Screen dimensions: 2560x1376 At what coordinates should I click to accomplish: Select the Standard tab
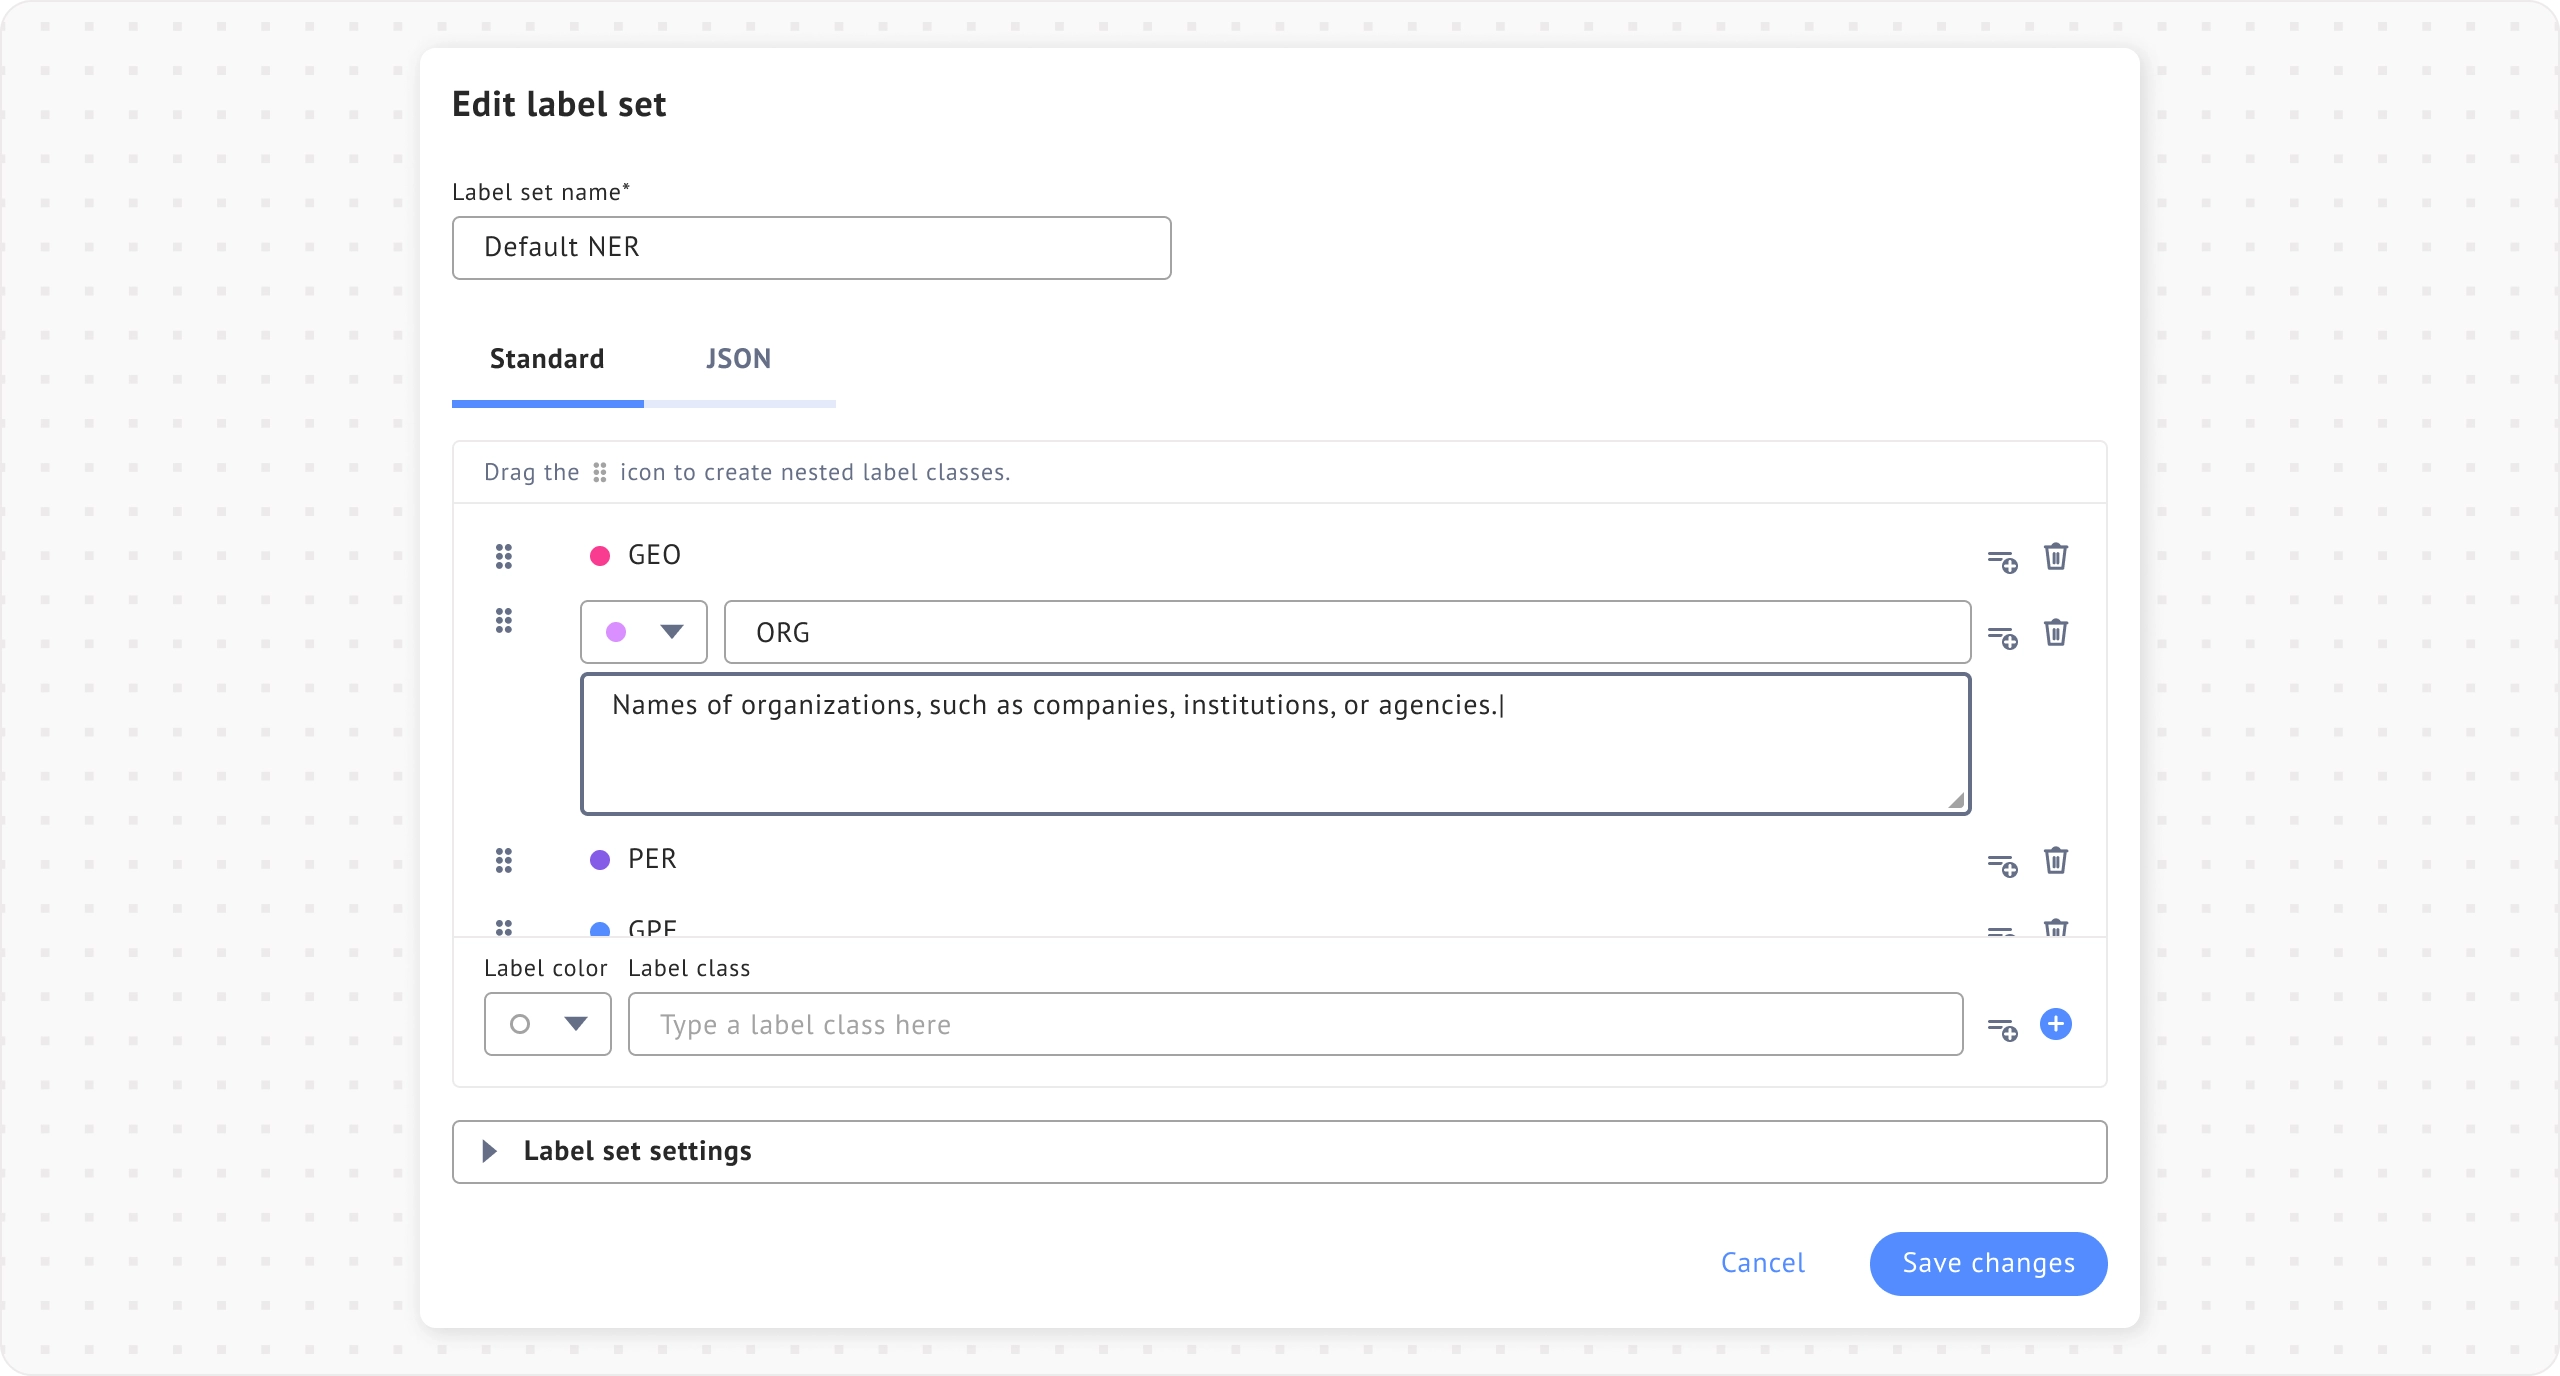(547, 359)
